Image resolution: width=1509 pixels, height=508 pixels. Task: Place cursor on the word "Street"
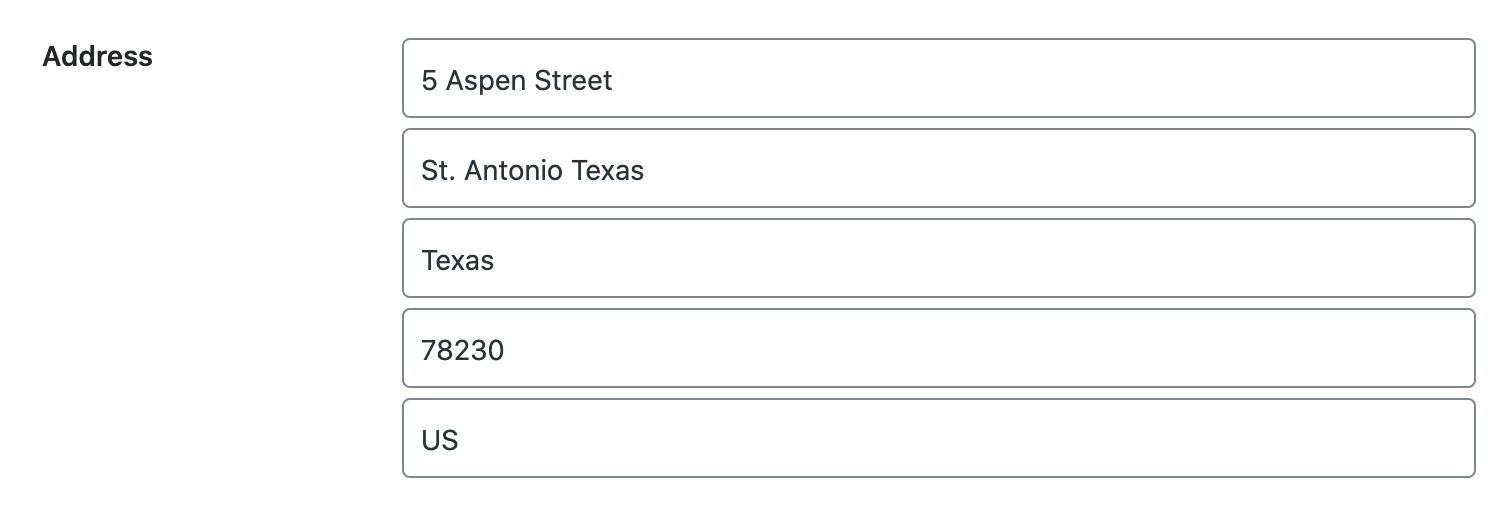click(572, 80)
